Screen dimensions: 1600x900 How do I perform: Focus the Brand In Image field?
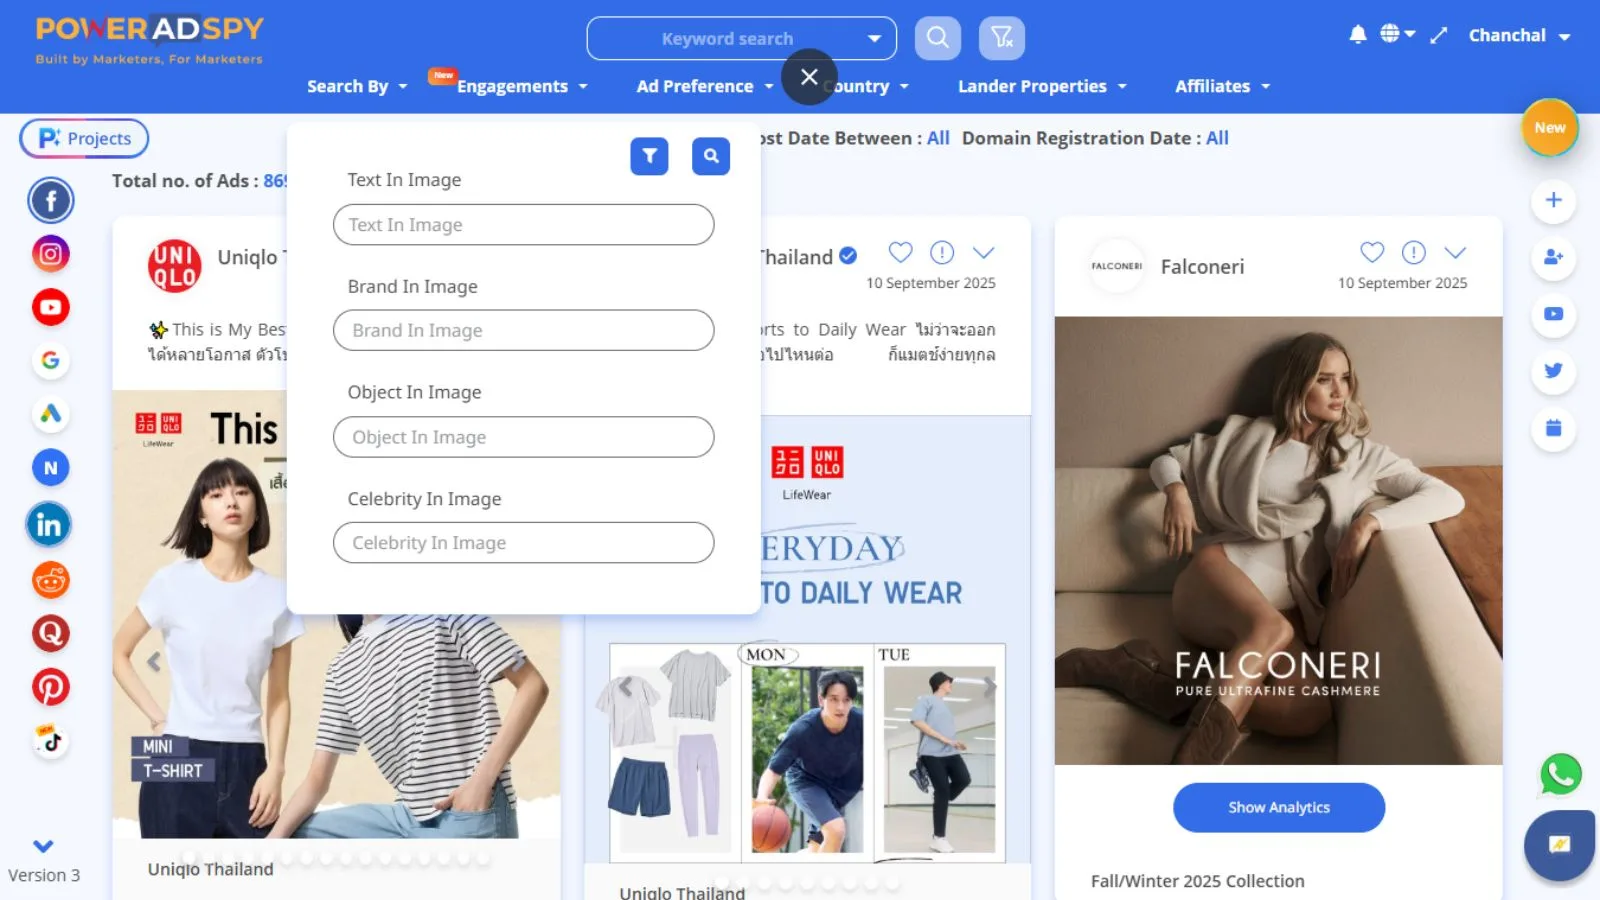[523, 330]
